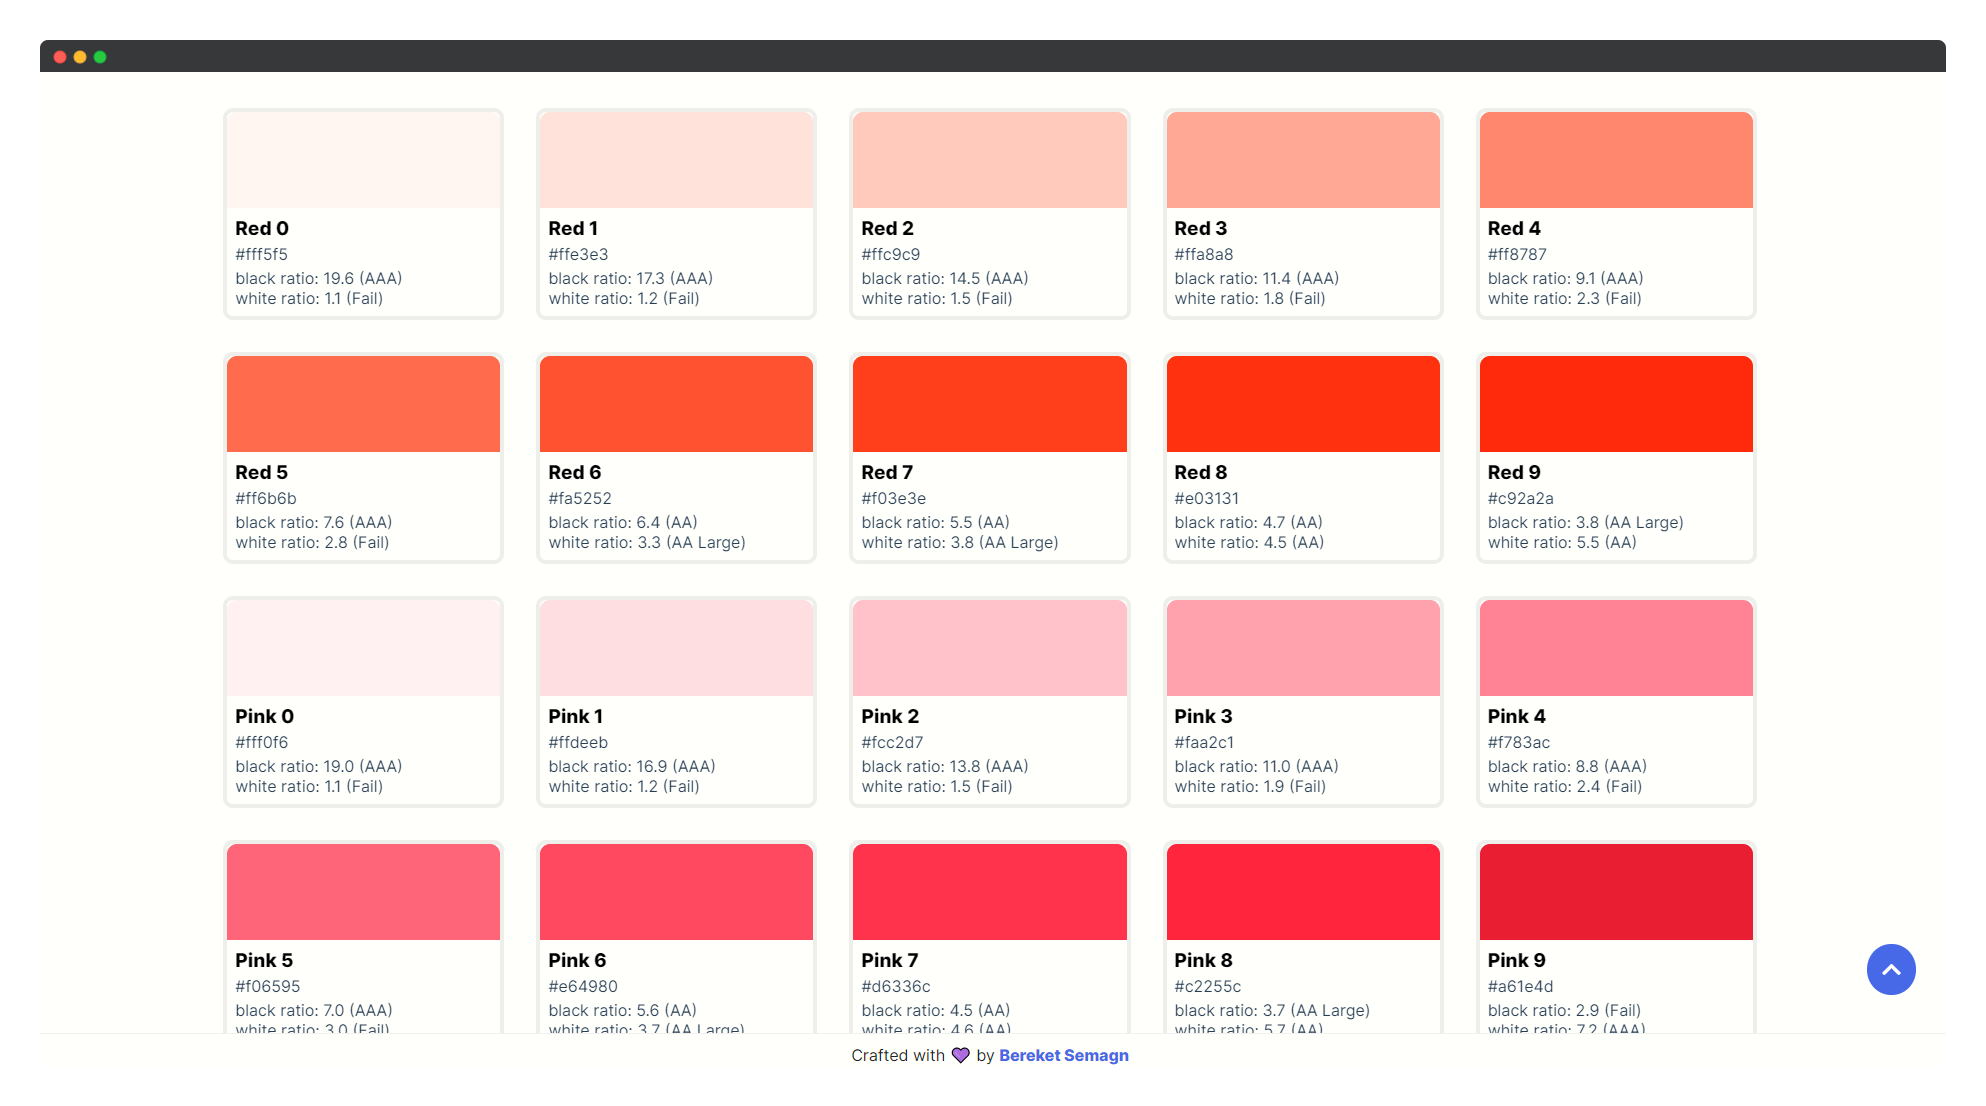Select the Pink 5 color swatch
1986x1106 pixels.
click(x=363, y=892)
